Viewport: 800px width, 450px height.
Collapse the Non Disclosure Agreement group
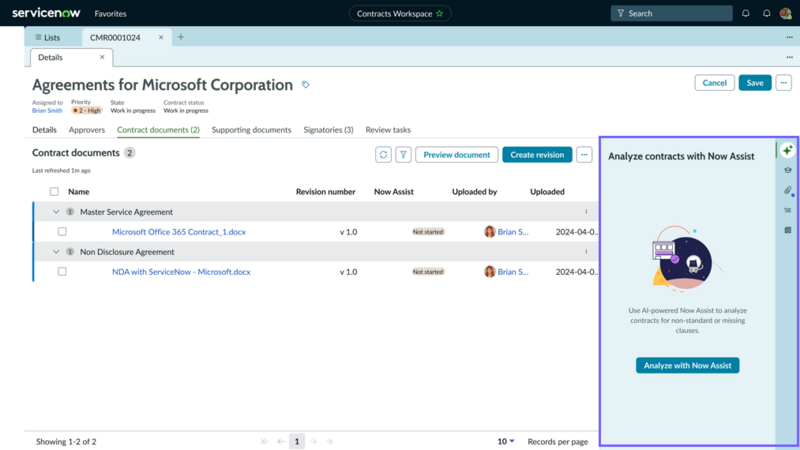56,252
